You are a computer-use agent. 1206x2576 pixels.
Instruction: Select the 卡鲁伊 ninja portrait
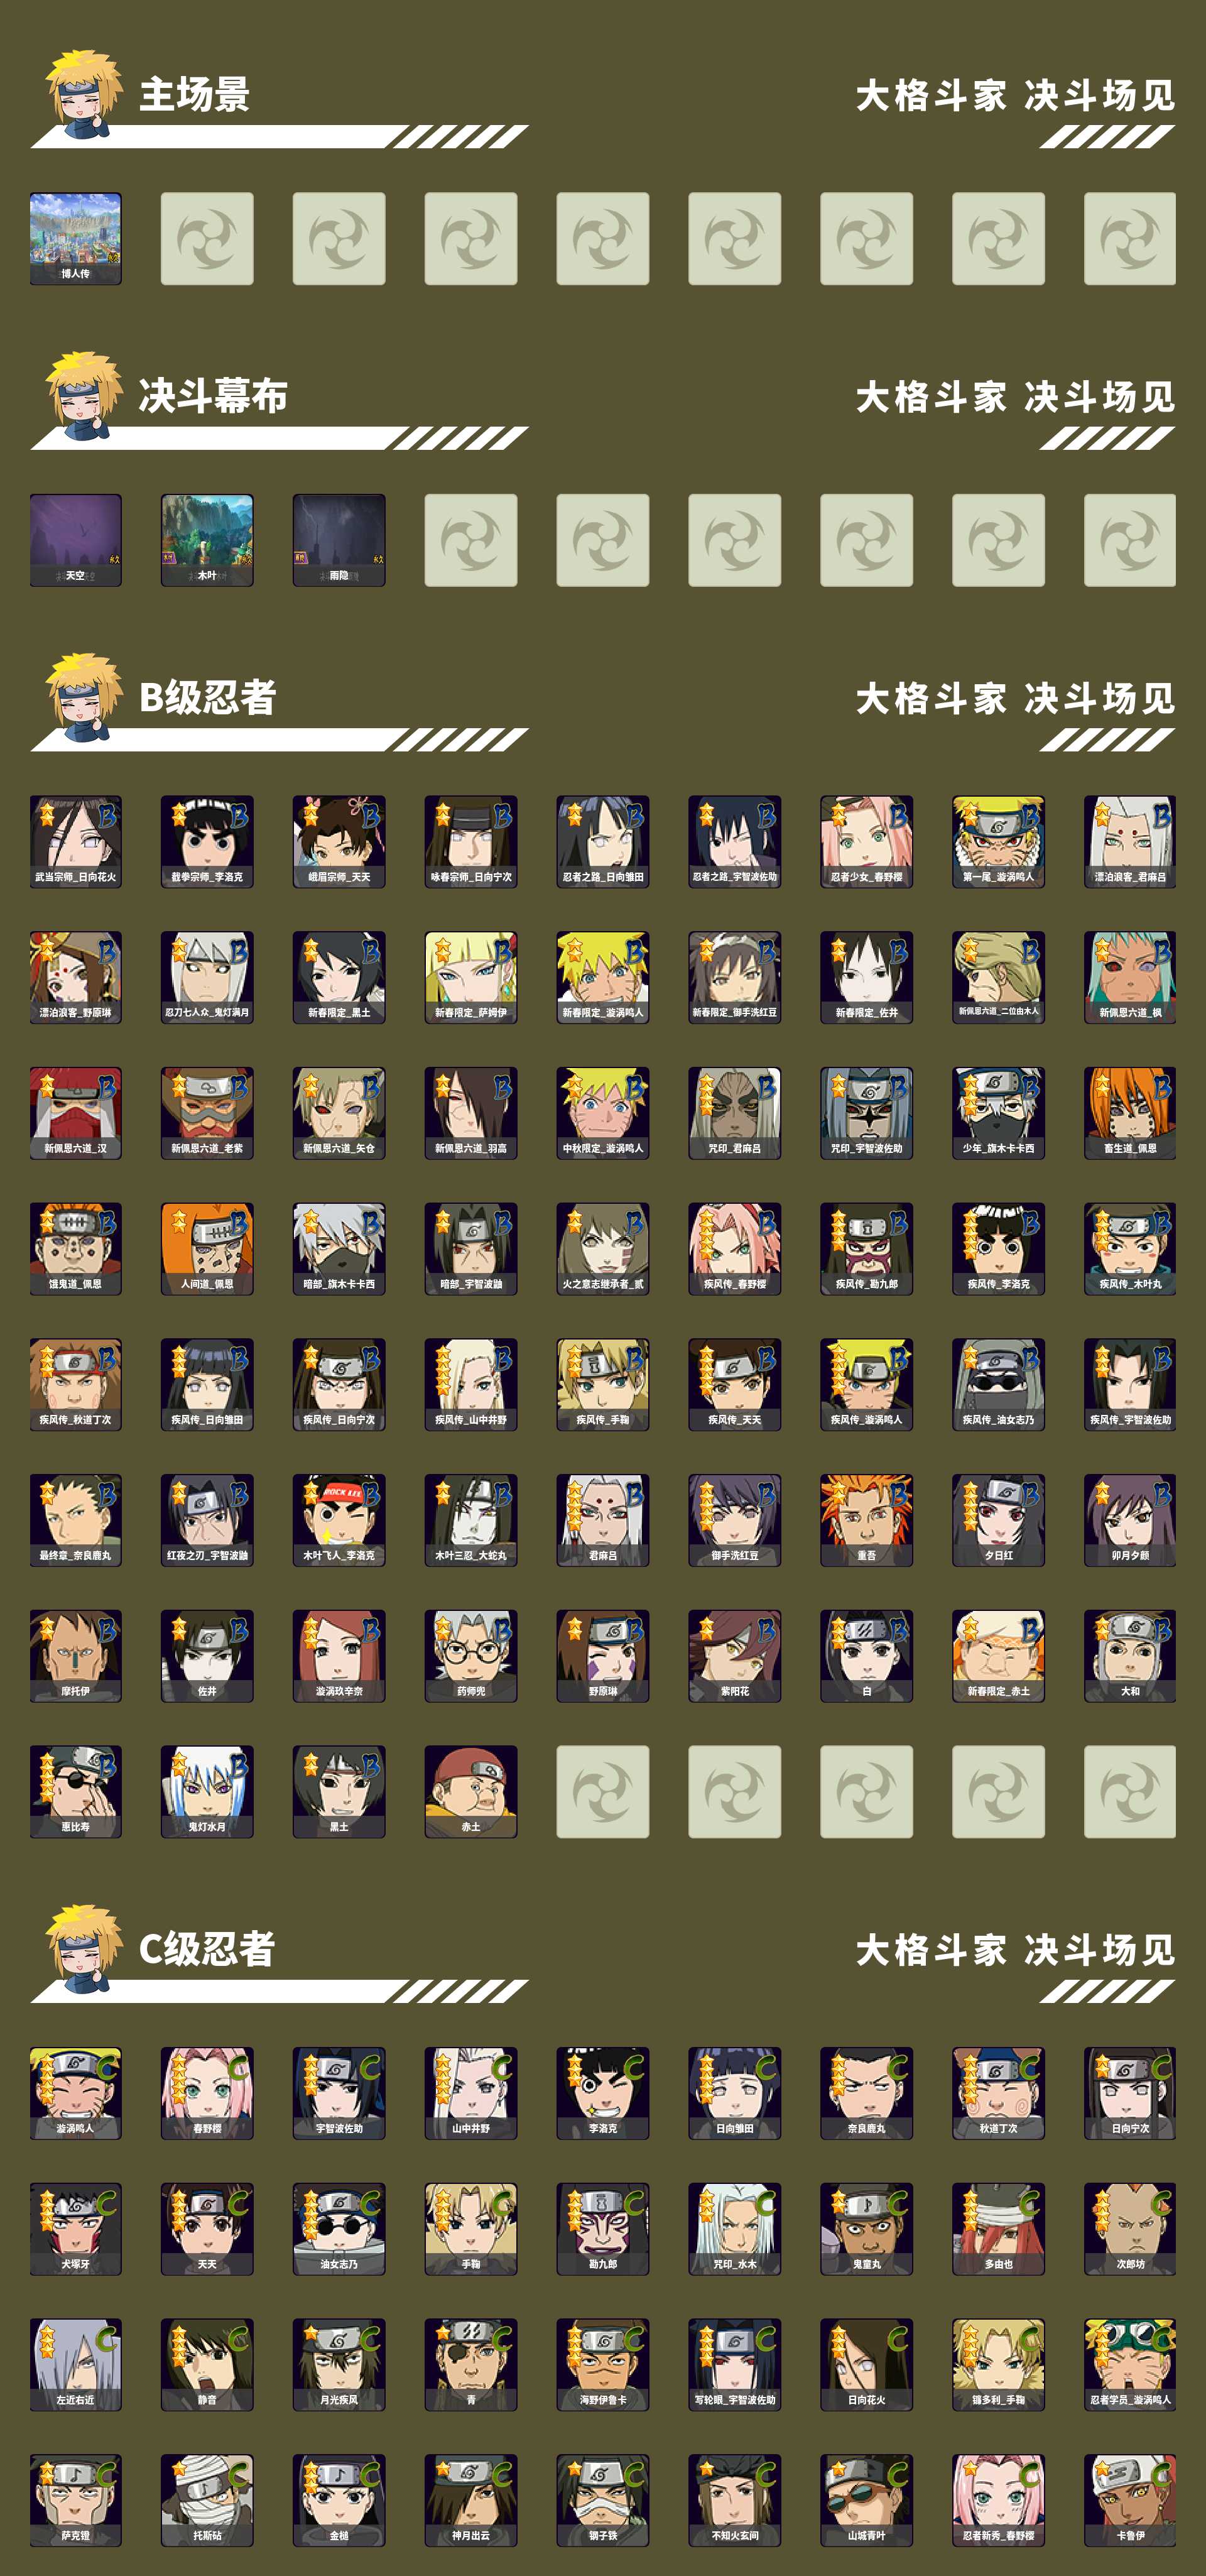click(x=1130, y=2500)
